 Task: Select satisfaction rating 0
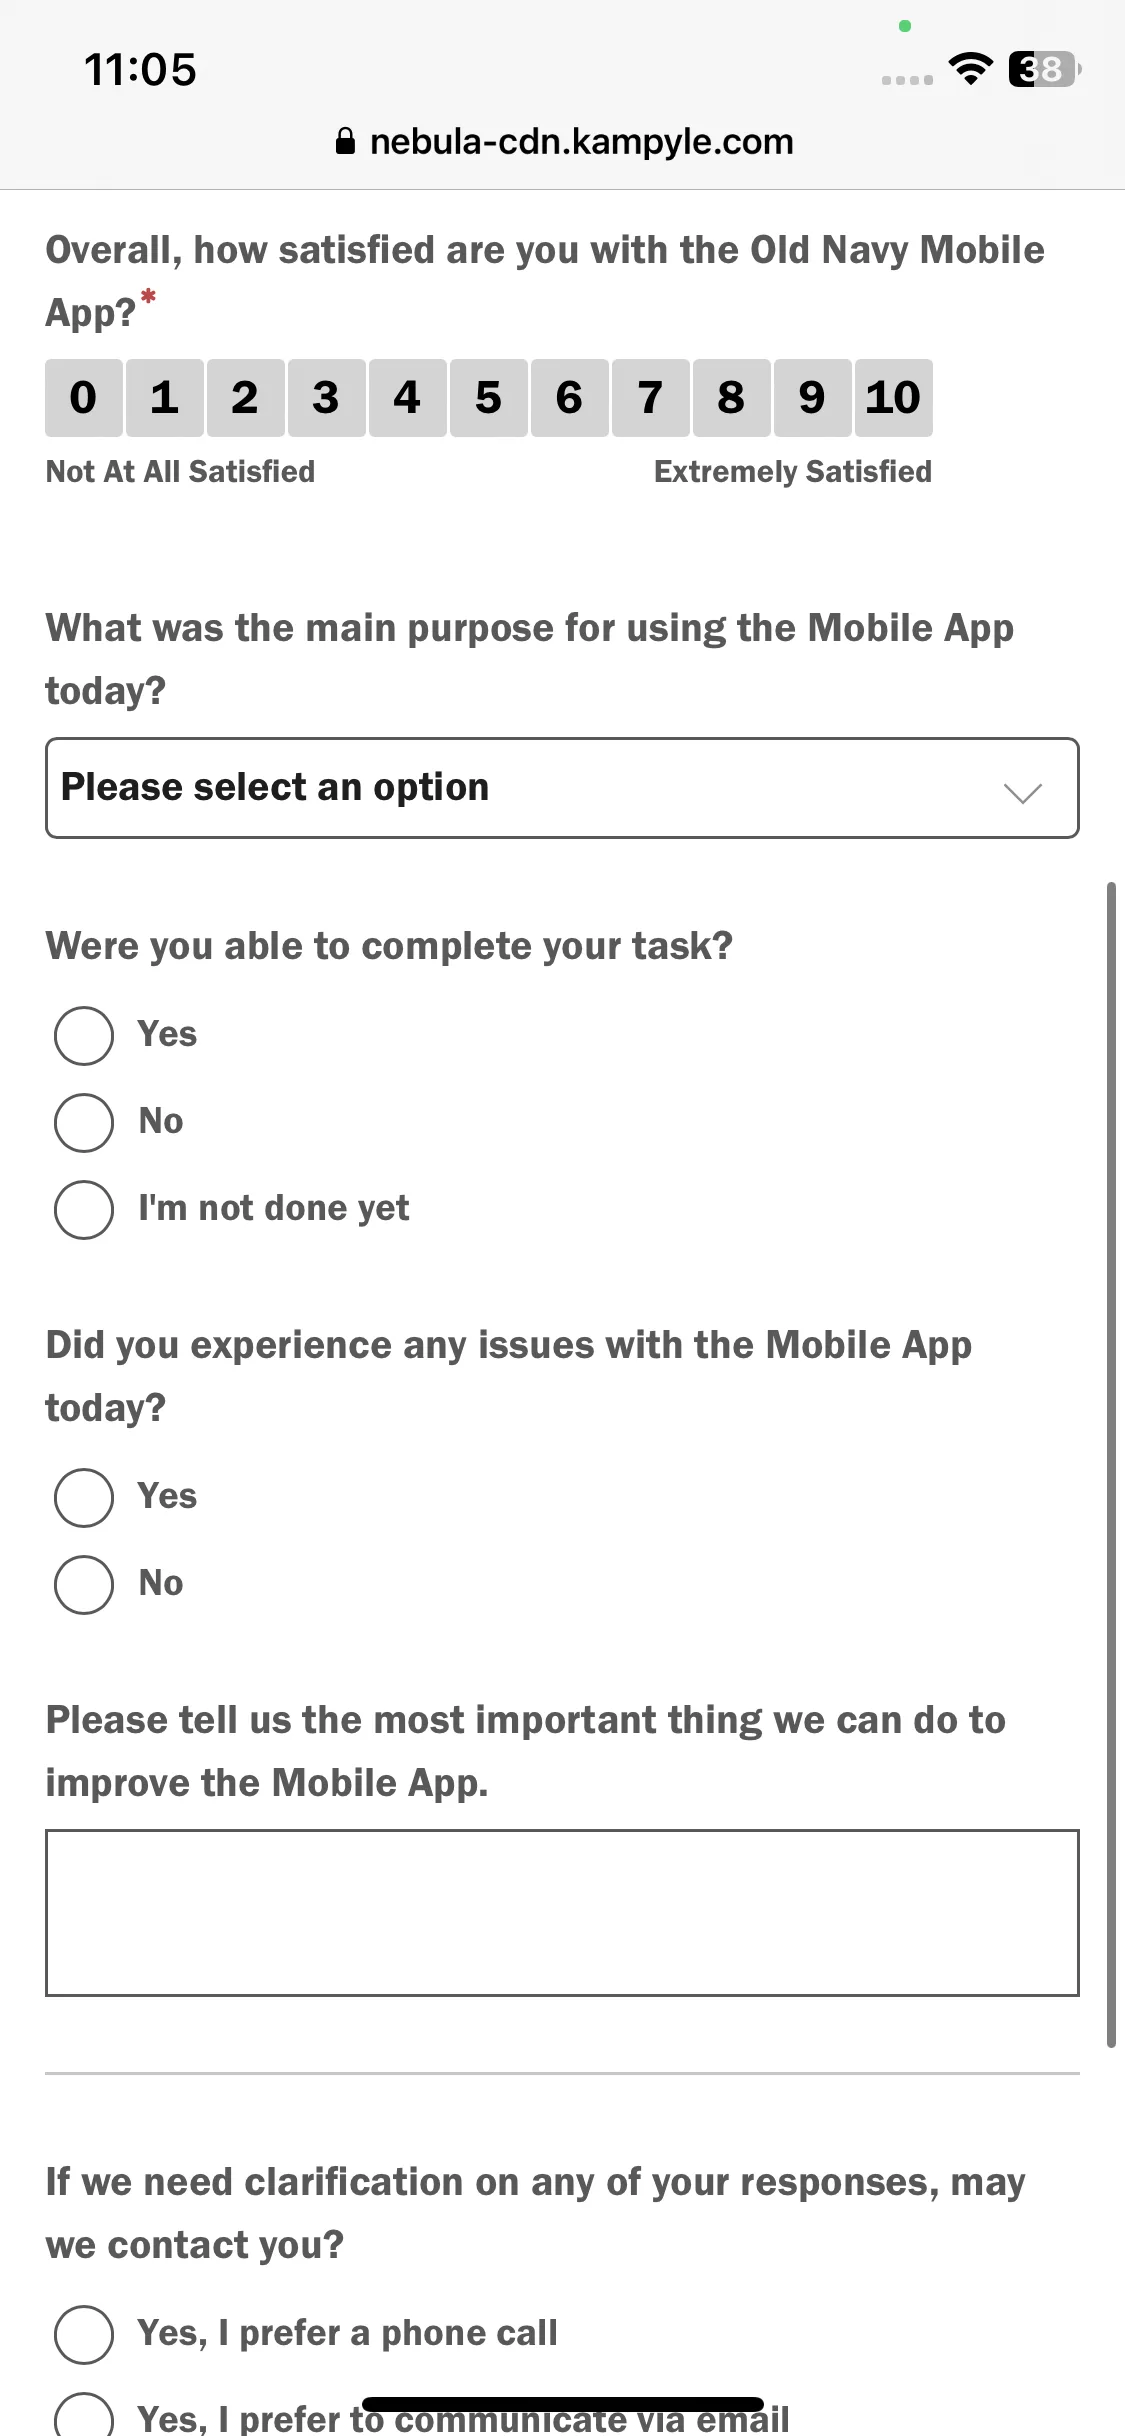pos(84,398)
